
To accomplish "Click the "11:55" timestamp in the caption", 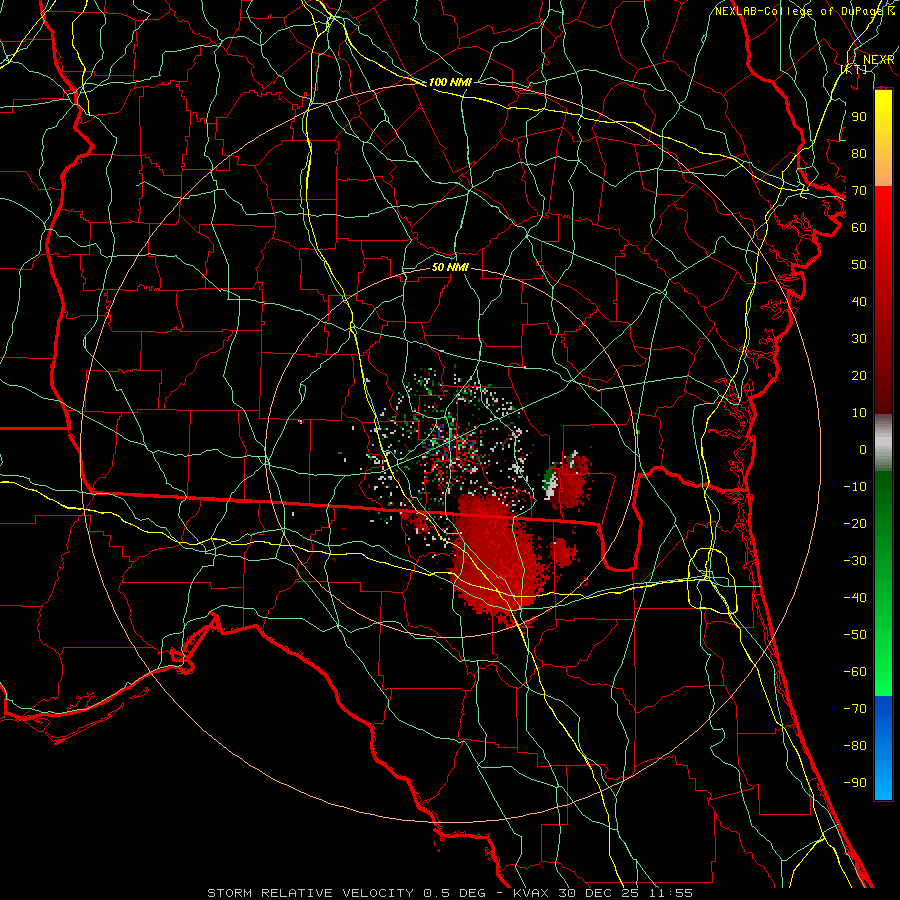I will (x=672, y=893).
